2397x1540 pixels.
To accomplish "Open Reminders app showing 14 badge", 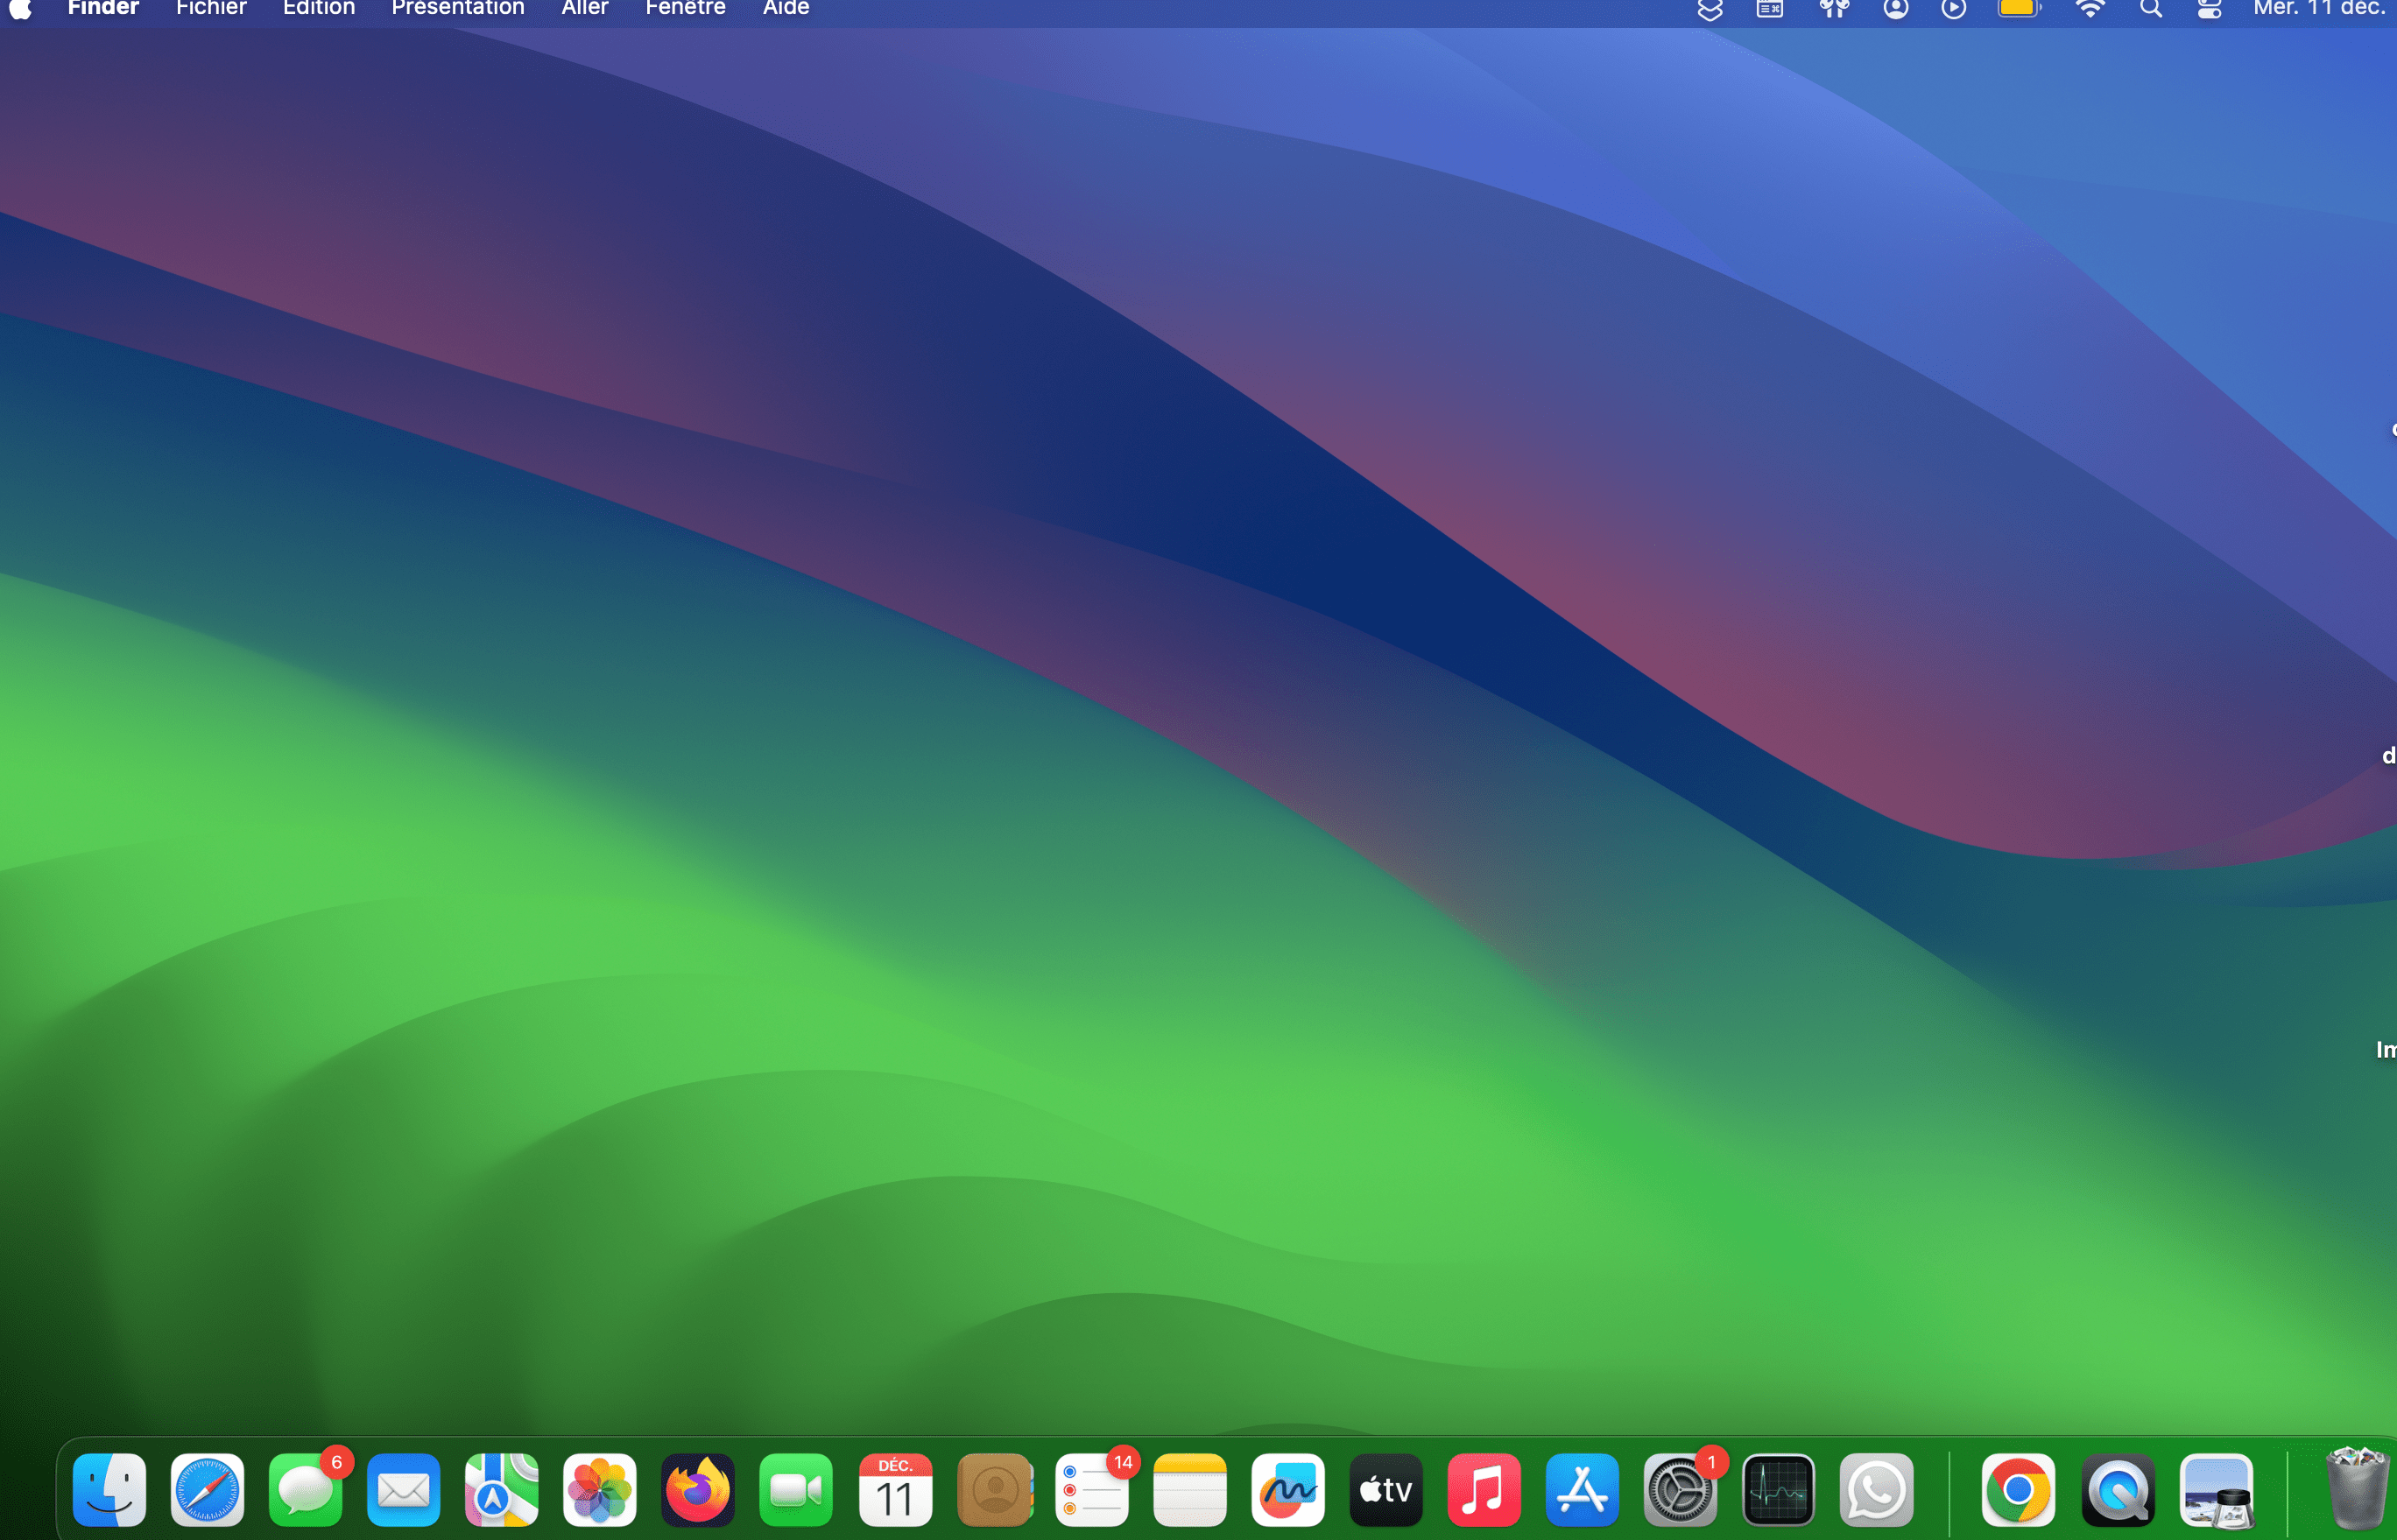I will [x=1091, y=1490].
